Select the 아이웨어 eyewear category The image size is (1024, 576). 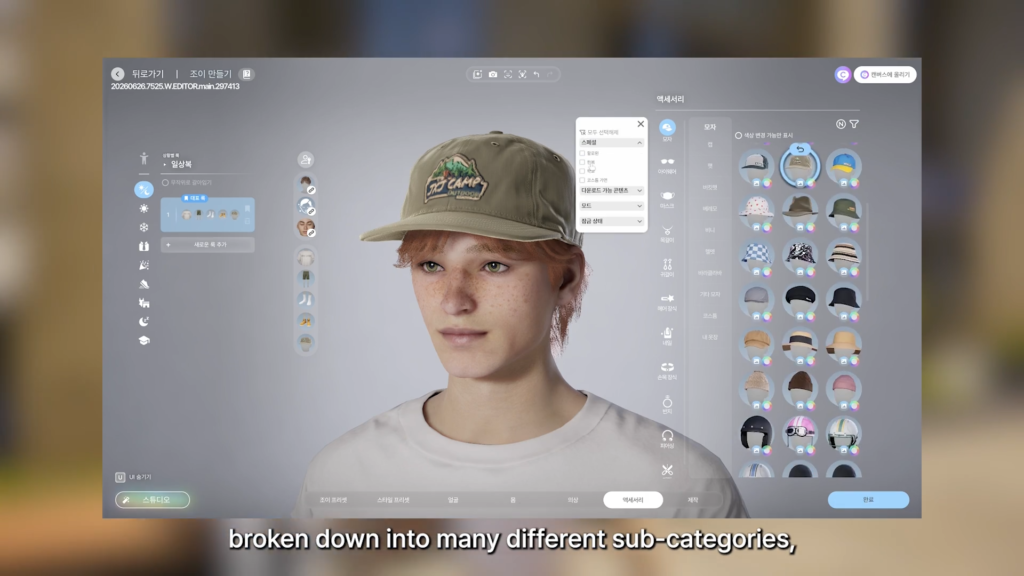pyautogui.click(x=667, y=165)
